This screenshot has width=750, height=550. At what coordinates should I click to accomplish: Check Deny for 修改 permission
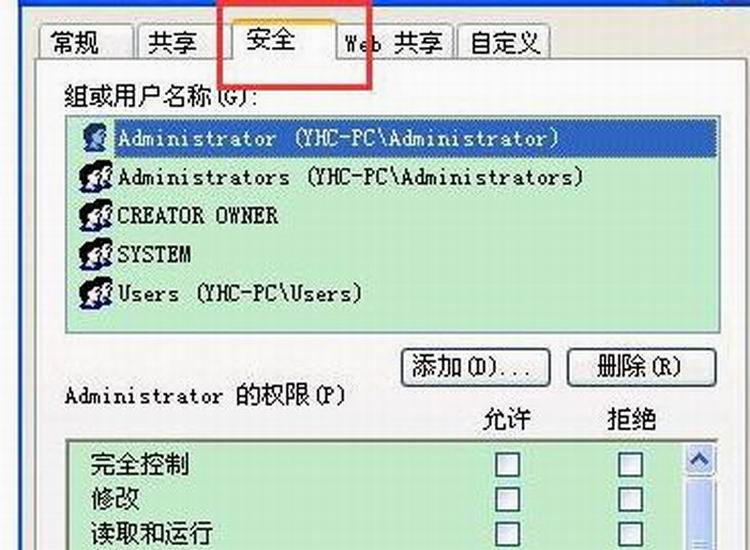tap(630, 499)
